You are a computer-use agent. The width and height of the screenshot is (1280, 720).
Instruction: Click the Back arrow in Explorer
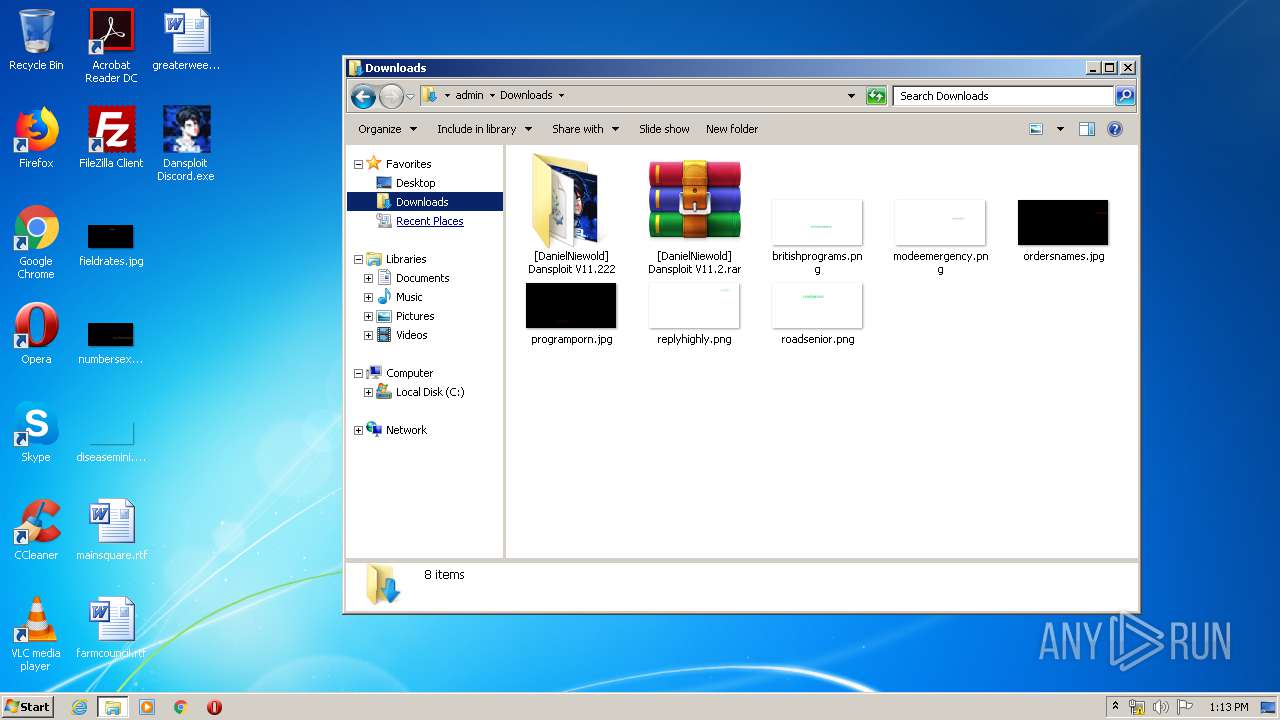pyautogui.click(x=363, y=96)
